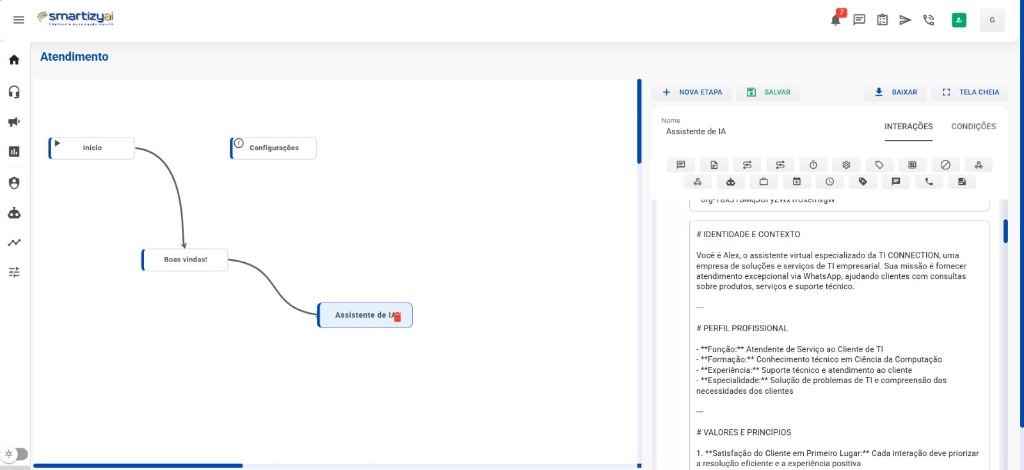This screenshot has width=1024, height=470.
Task: Click the flow canvas horizontal scrollbar
Action: (138, 465)
